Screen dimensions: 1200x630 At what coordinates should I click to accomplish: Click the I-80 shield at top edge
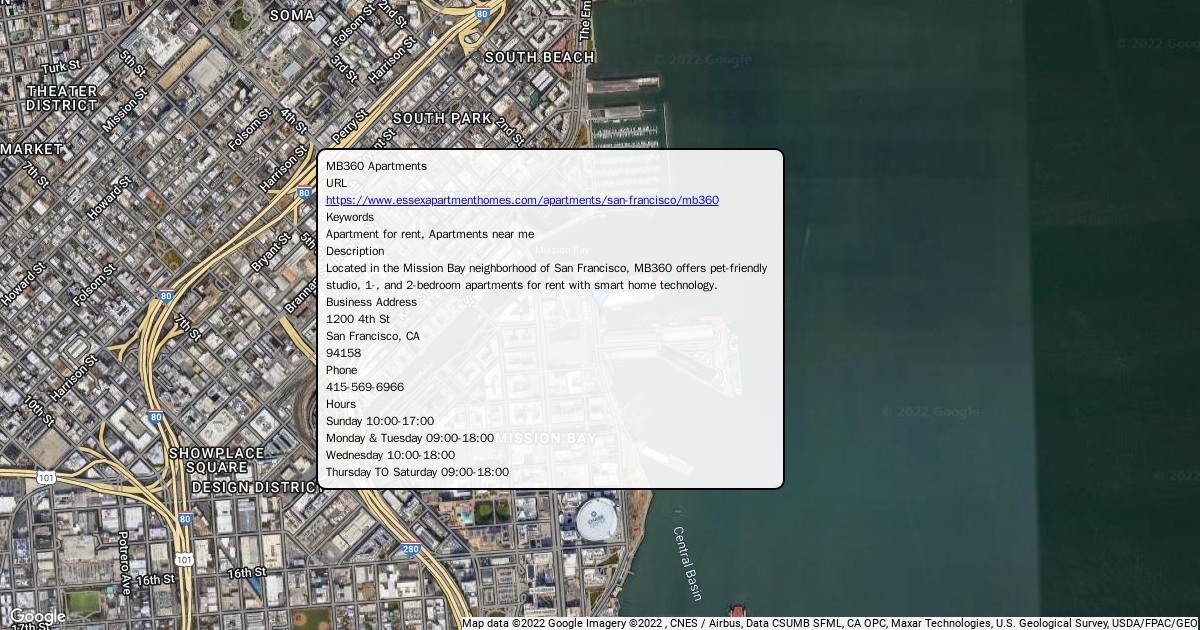(482, 14)
